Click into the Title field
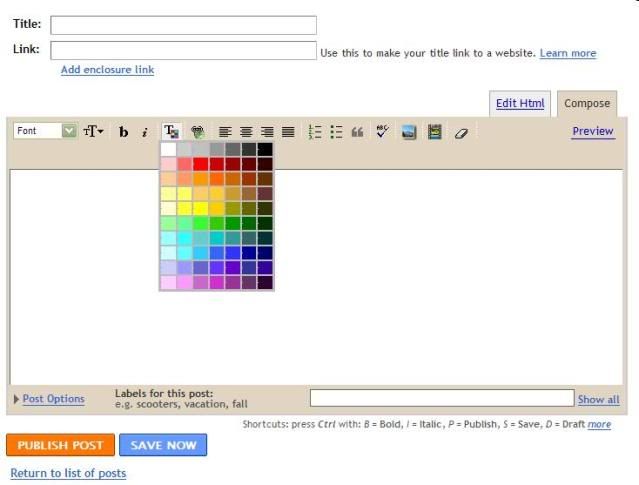 [x=183, y=25]
